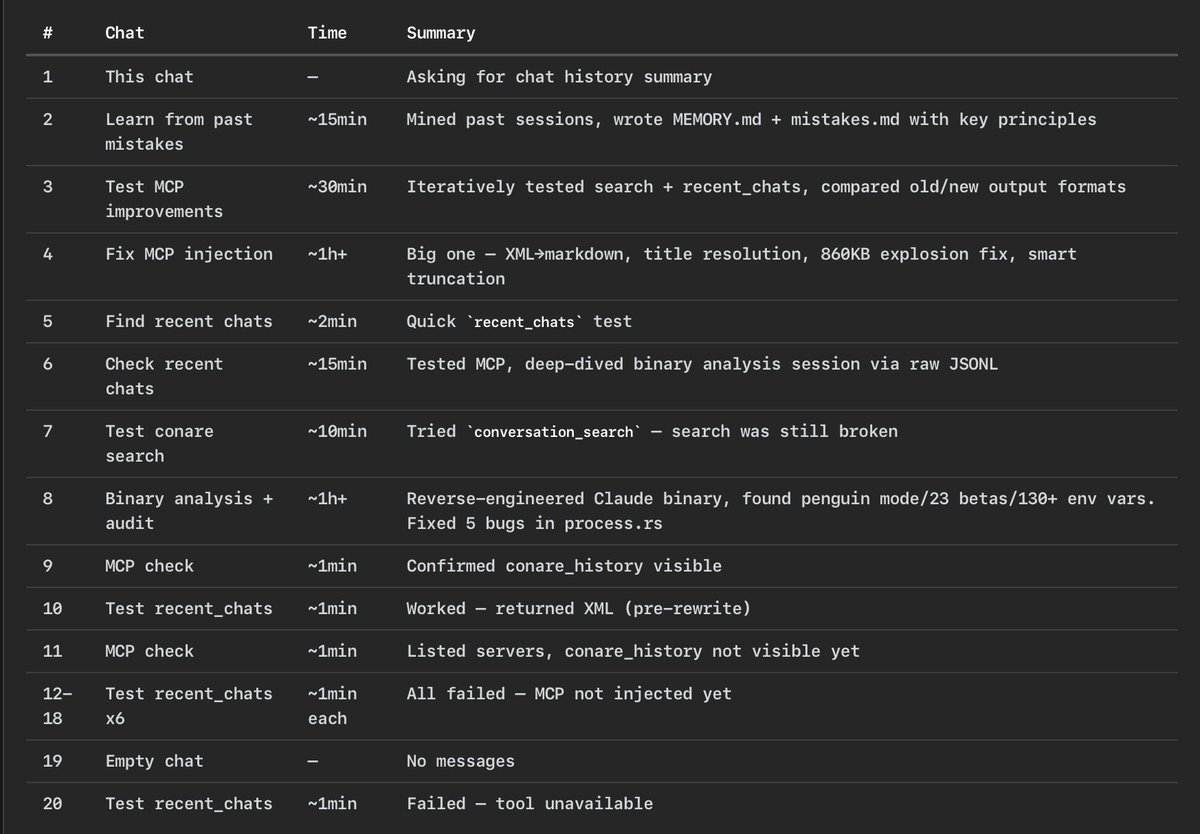Click '~1min' time in row 11
This screenshot has width=1200, height=834.
[332, 651]
